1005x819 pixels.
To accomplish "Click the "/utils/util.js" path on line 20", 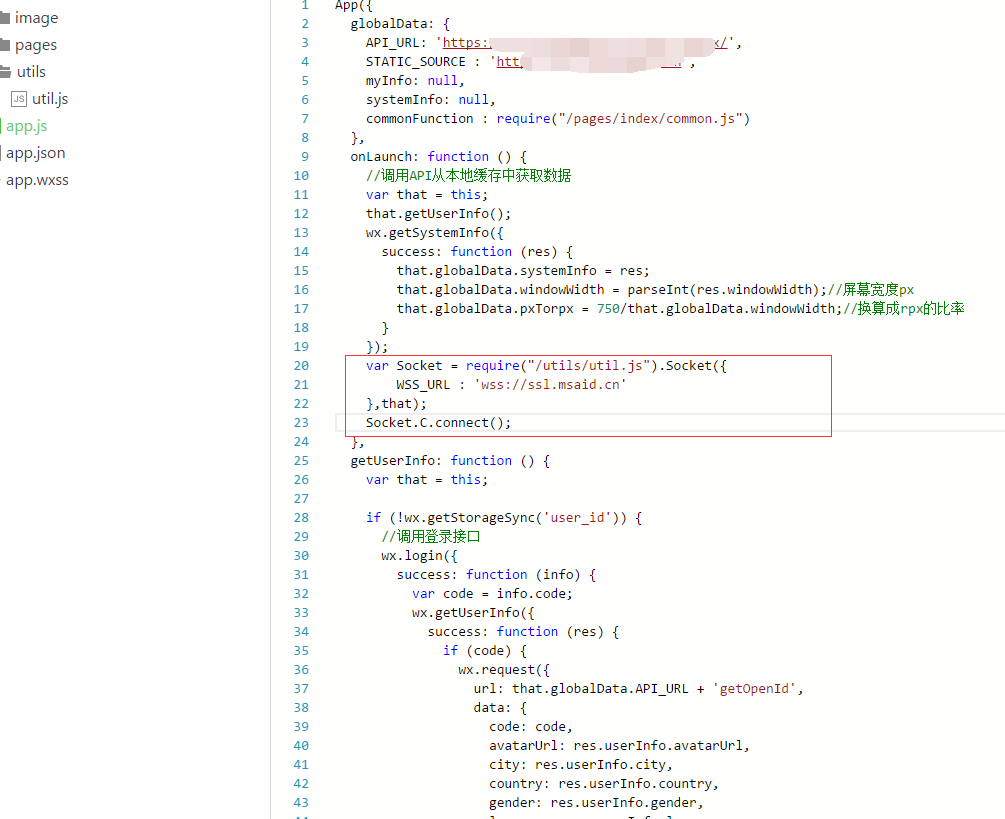I will (x=596, y=366).
